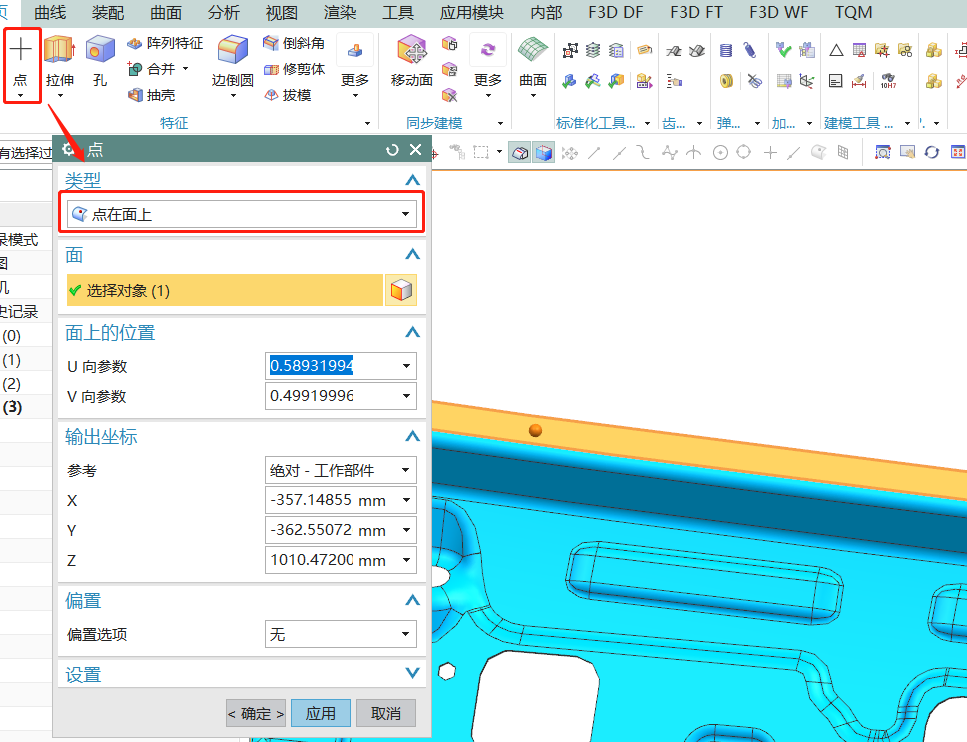The height and width of the screenshot is (742, 967).
Task: Open 更多 in the 特征 group
Action: tap(355, 65)
